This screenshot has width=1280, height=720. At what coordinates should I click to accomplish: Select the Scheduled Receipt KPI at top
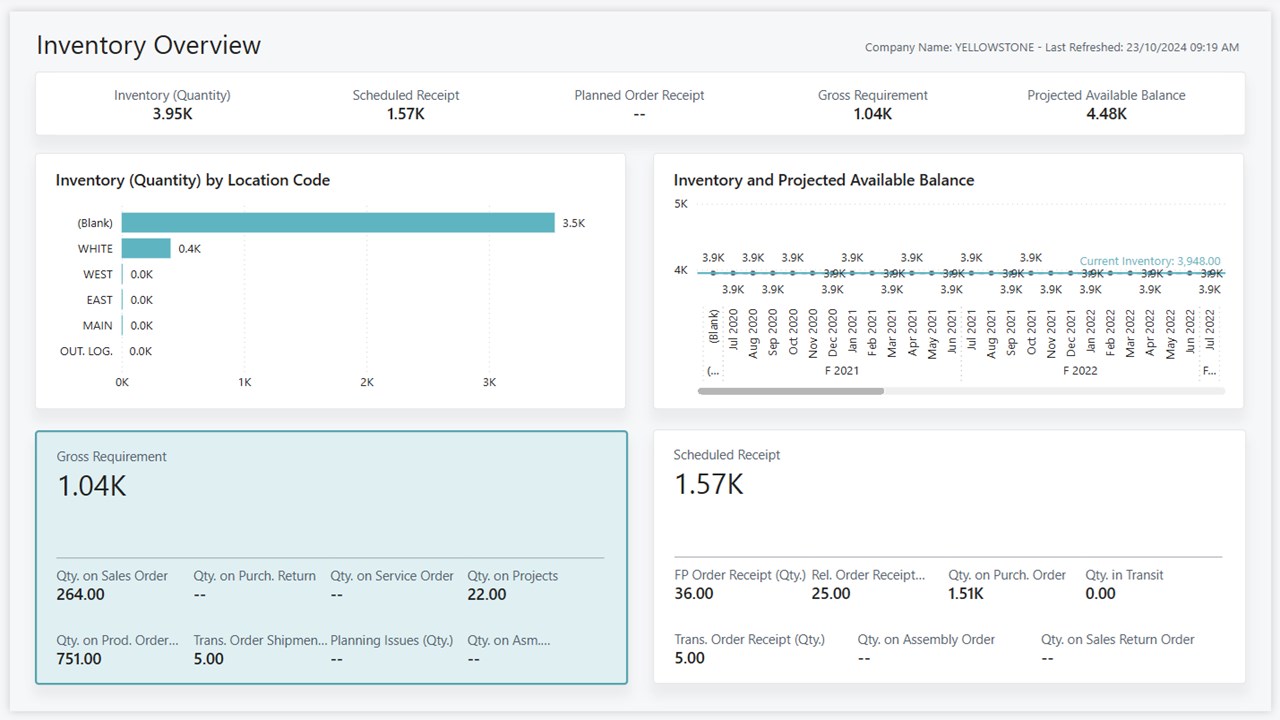[406, 104]
